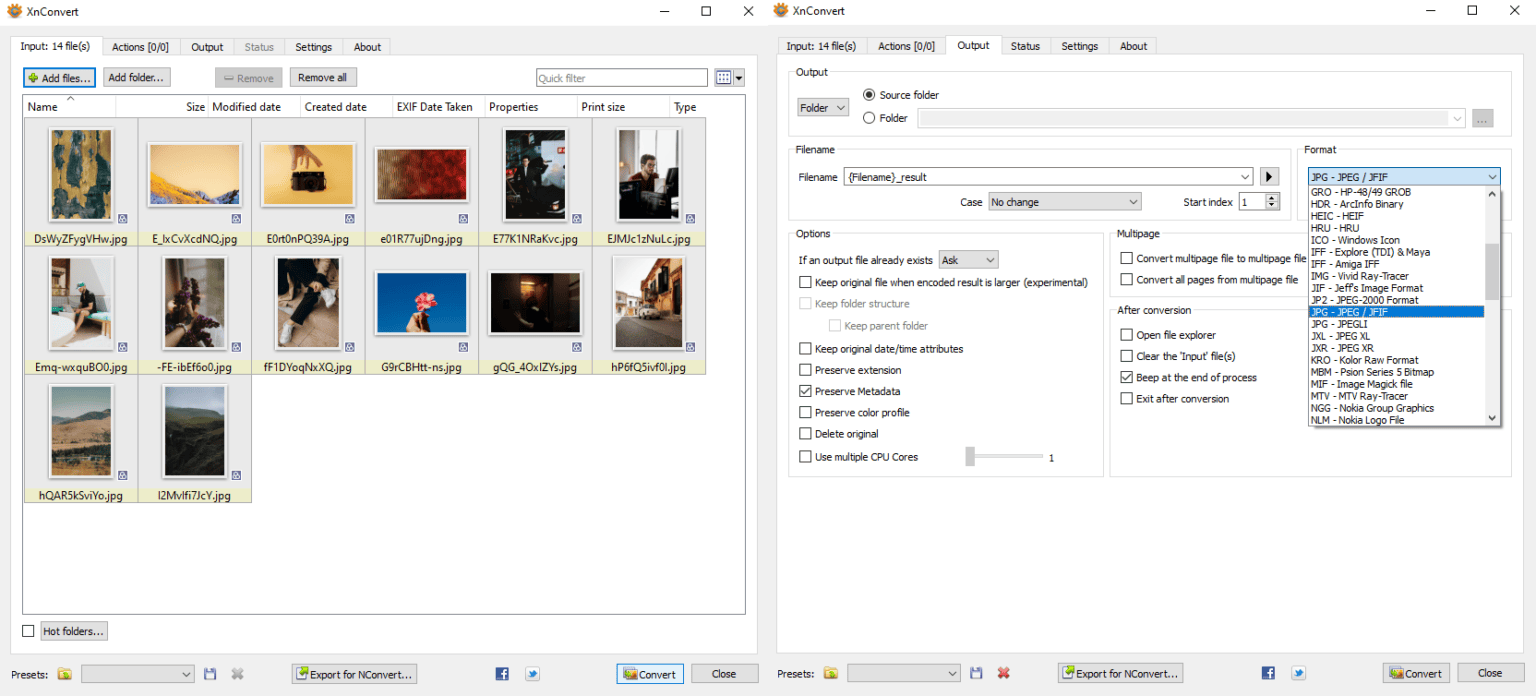Toggle Keep original file when encoded larger
The width and height of the screenshot is (1536, 696).
coord(805,283)
